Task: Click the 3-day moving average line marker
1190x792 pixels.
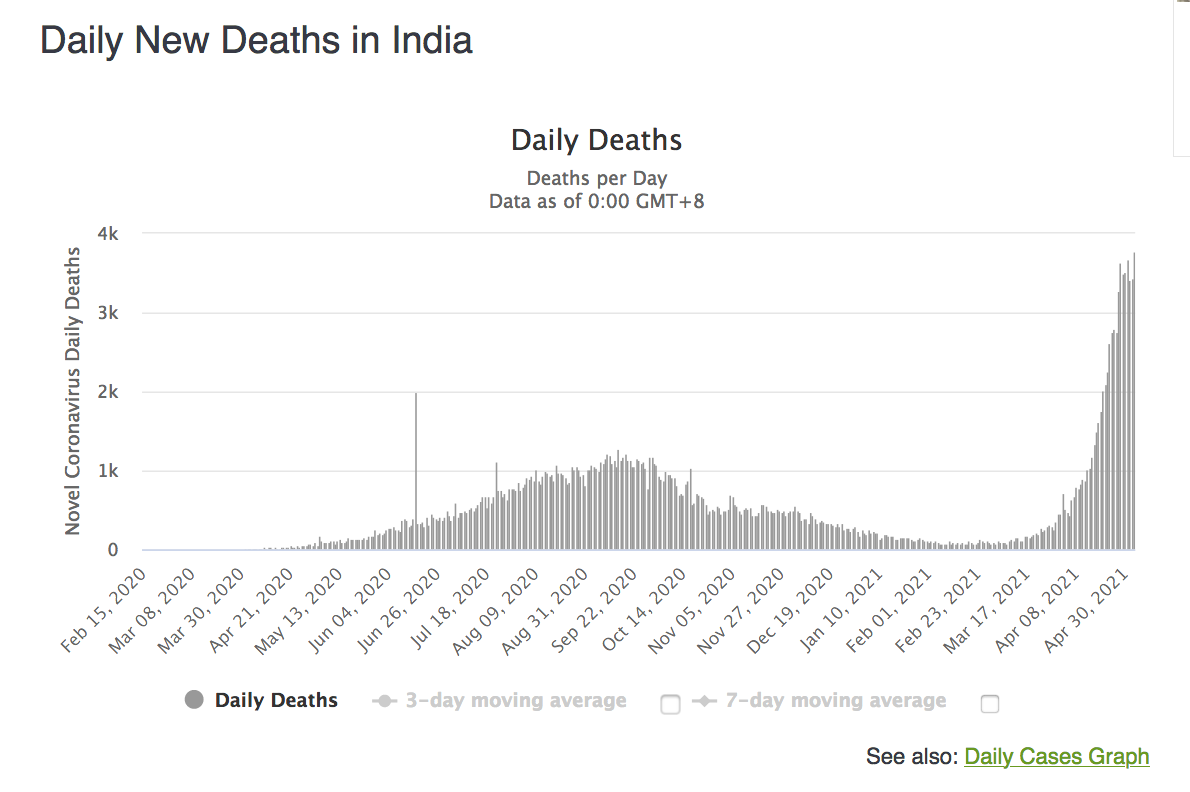Action: coord(384,701)
